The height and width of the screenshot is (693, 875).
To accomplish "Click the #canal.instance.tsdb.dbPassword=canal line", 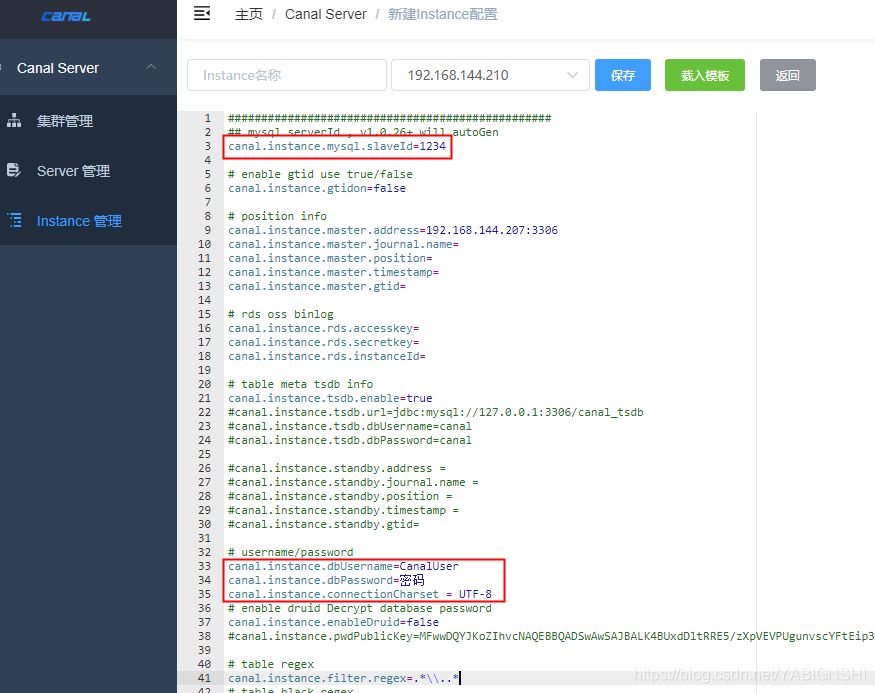I will point(349,440).
